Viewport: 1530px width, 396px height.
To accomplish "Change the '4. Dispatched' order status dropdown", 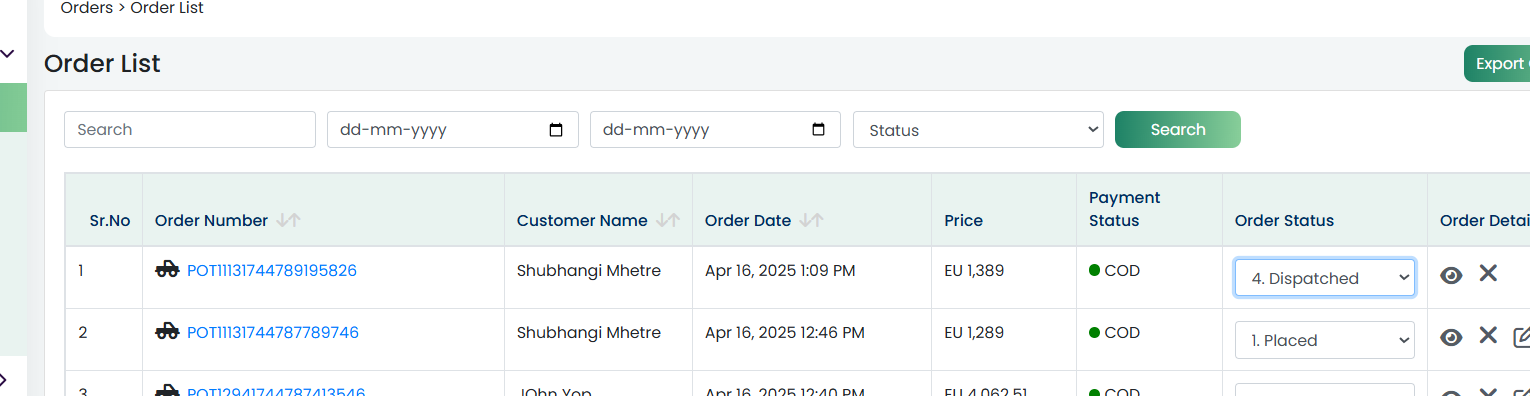I will point(1325,278).
